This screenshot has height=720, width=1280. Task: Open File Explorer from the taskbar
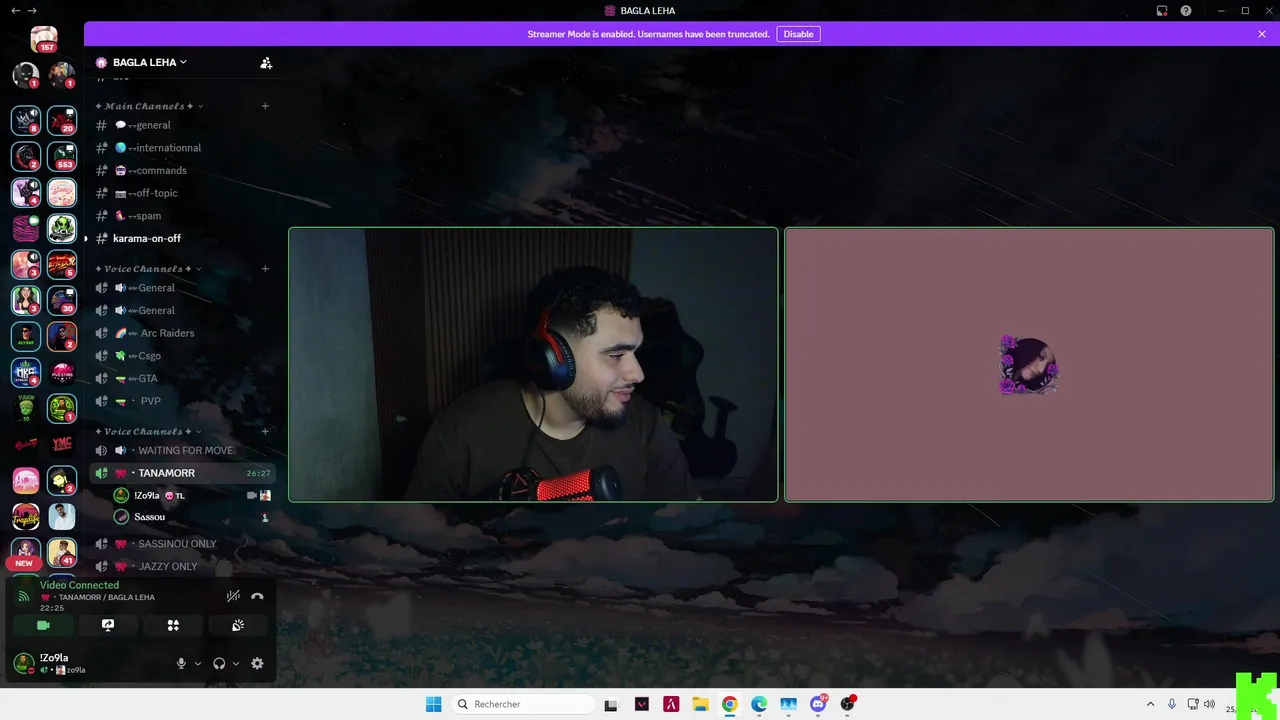coord(700,704)
